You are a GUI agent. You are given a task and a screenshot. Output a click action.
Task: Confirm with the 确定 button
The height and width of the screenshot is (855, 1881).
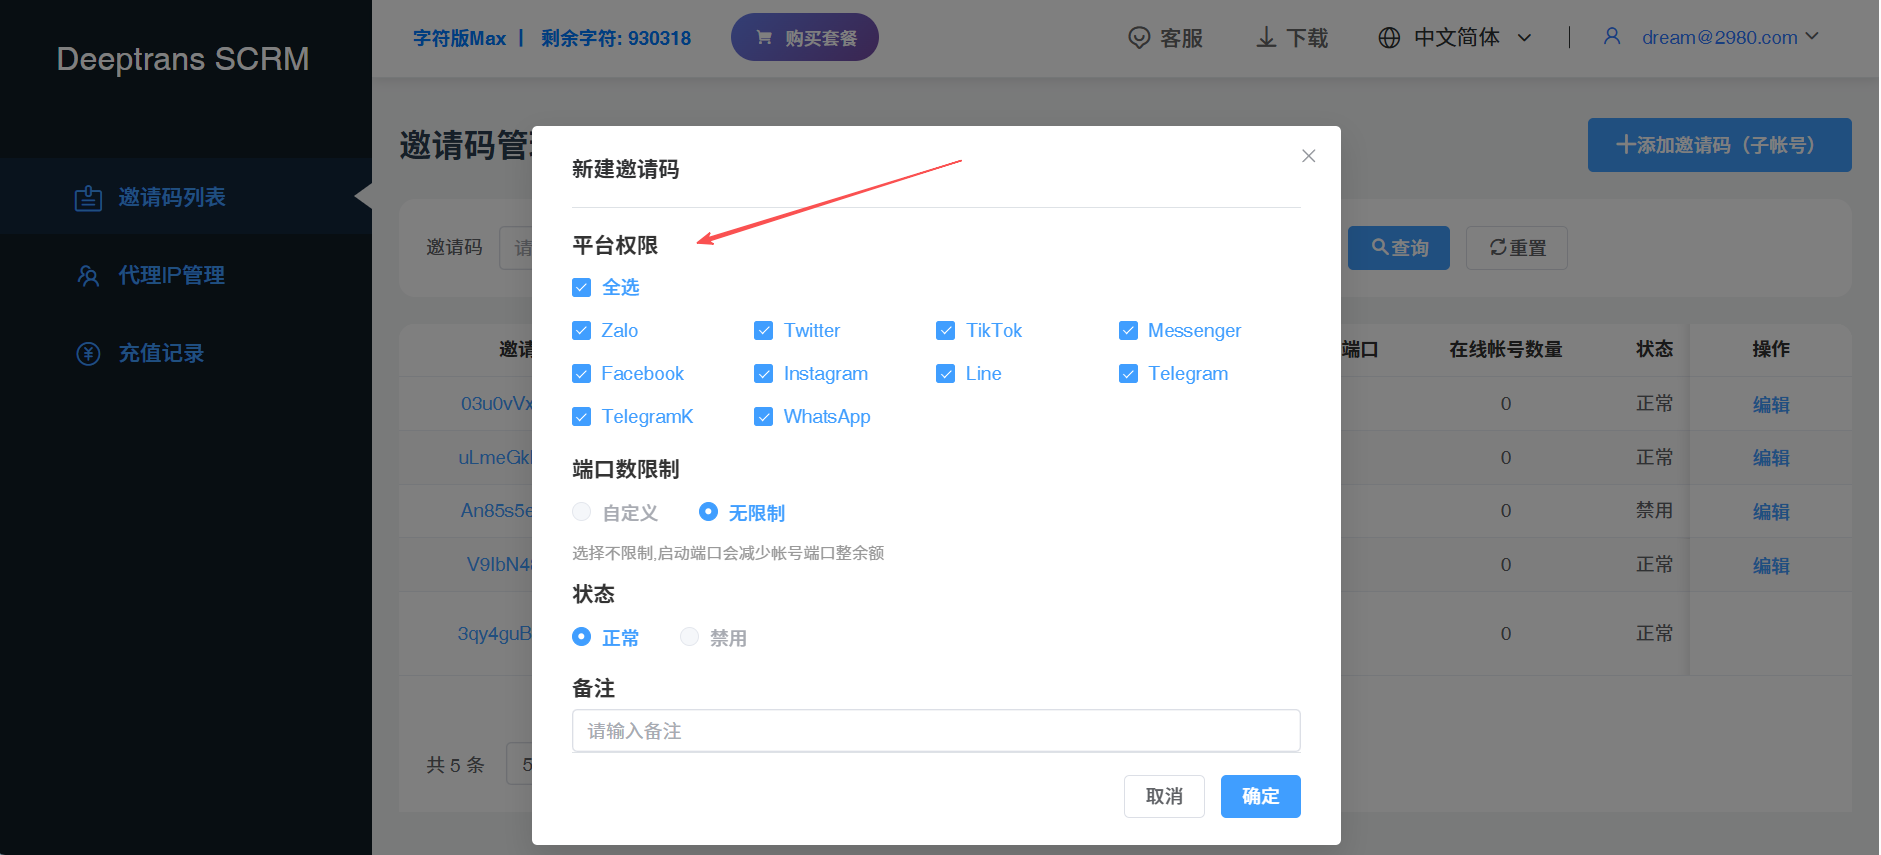[1261, 796]
